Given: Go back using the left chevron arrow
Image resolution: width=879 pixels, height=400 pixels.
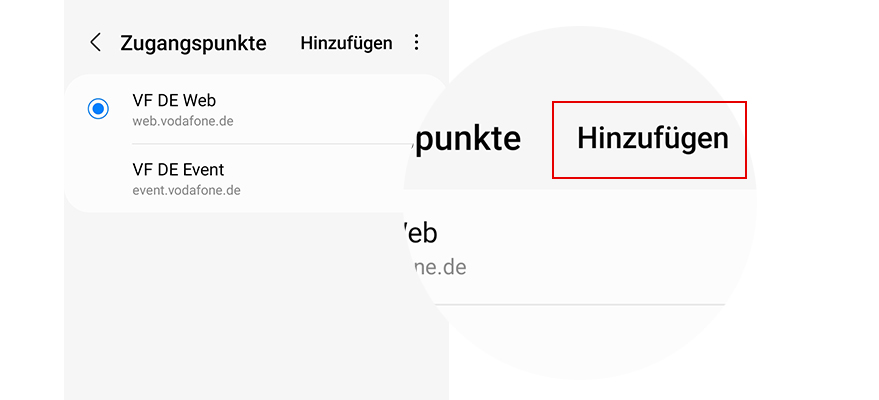Looking at the screenshot, I should click(96, 43).
